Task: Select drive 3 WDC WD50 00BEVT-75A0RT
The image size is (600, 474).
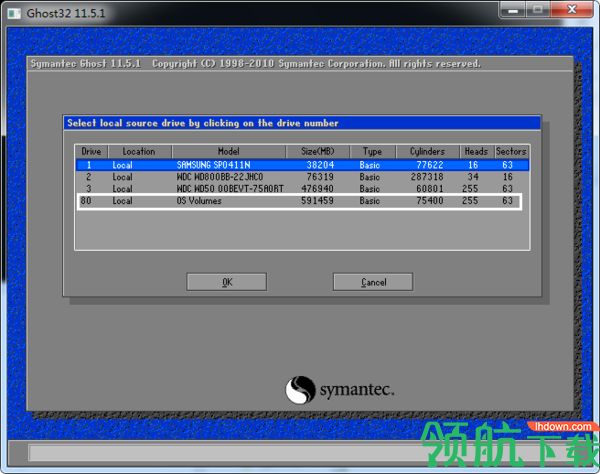Action: click(302, 189)
